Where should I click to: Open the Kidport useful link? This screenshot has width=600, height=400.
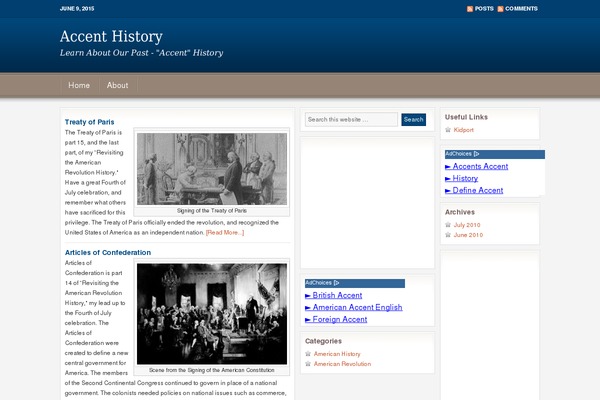coord(464,130)
